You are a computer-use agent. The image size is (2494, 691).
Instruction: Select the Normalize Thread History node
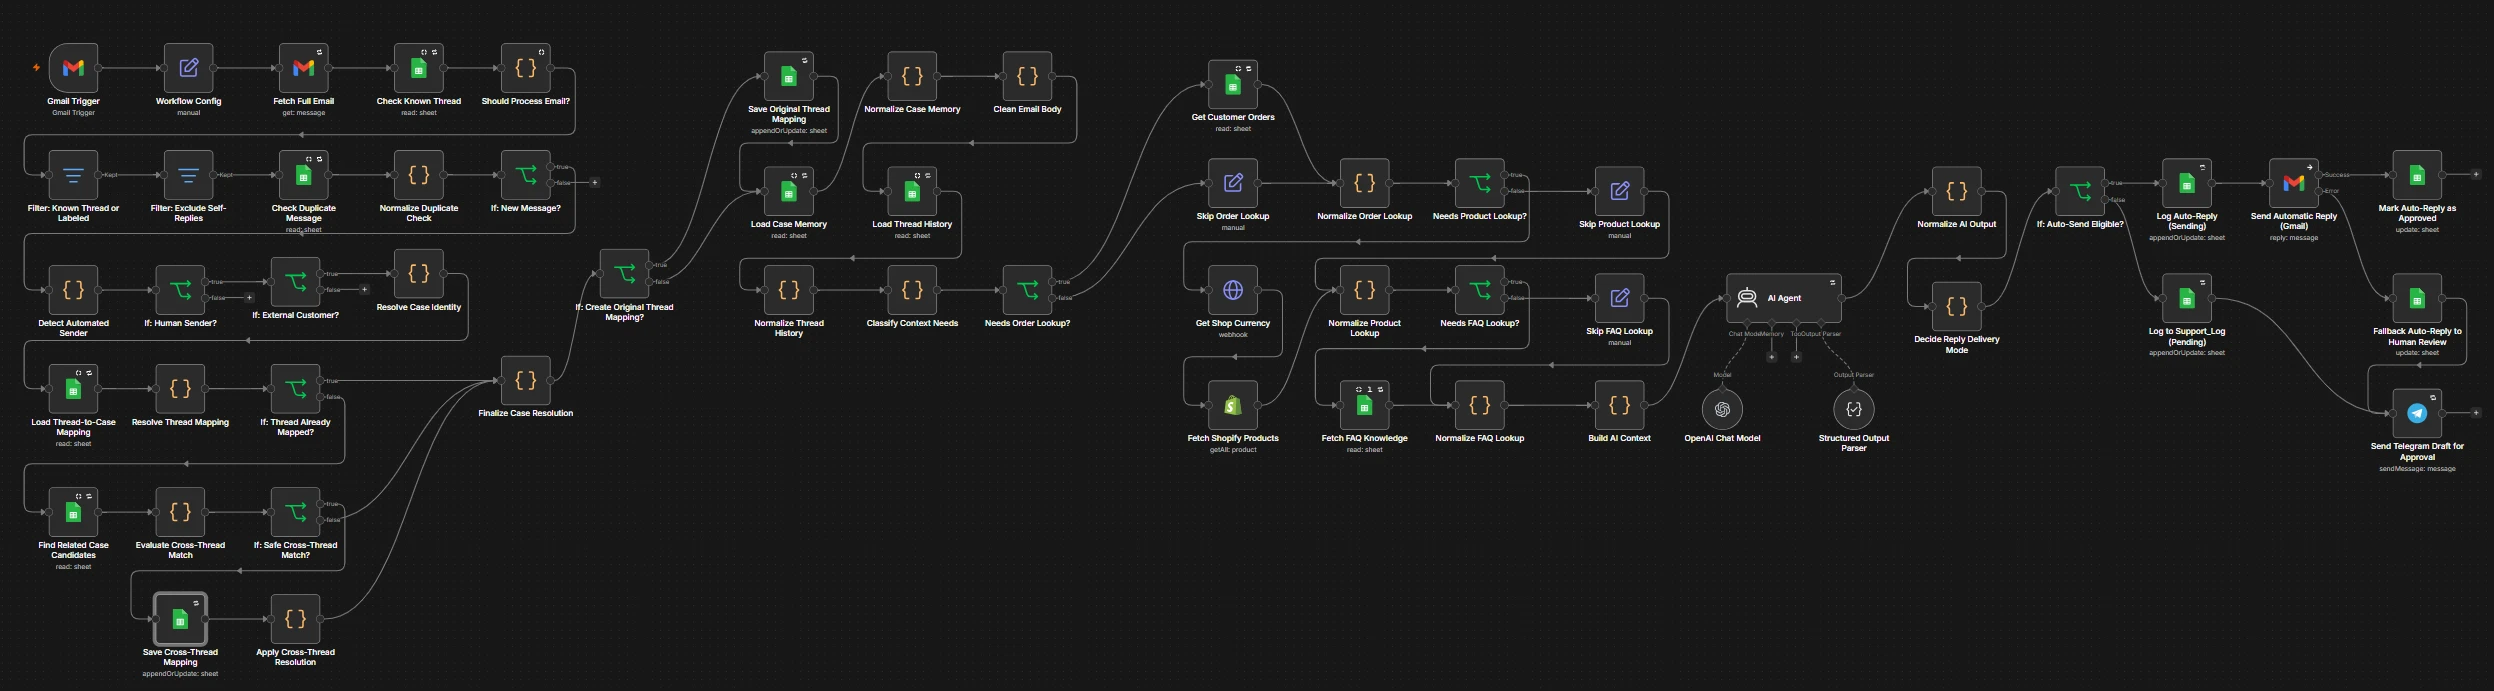788,290
